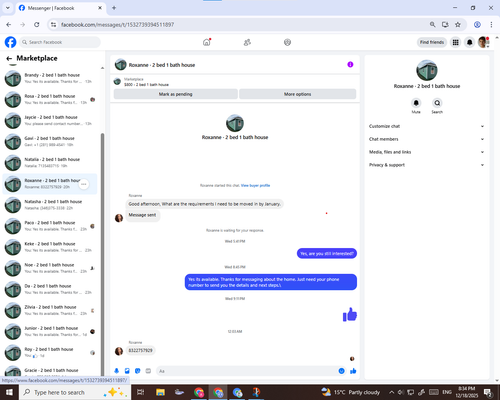Click the Facebook logo icon

[x=10, y=42]
